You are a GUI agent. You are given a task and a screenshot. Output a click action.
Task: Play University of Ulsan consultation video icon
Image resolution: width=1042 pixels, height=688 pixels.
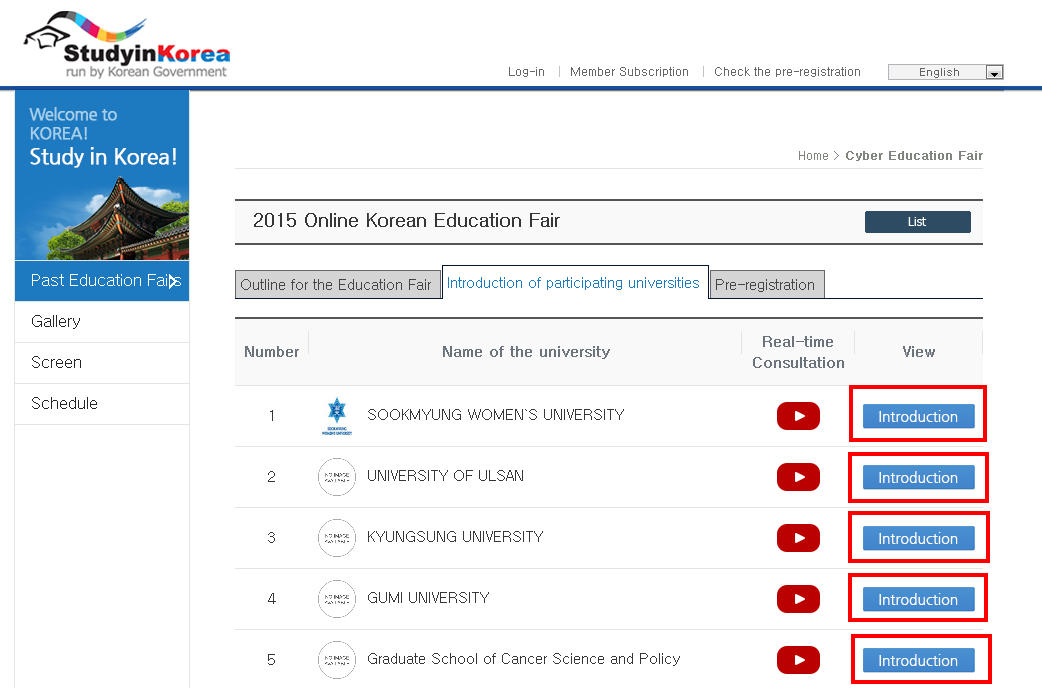tap(798, 477)
